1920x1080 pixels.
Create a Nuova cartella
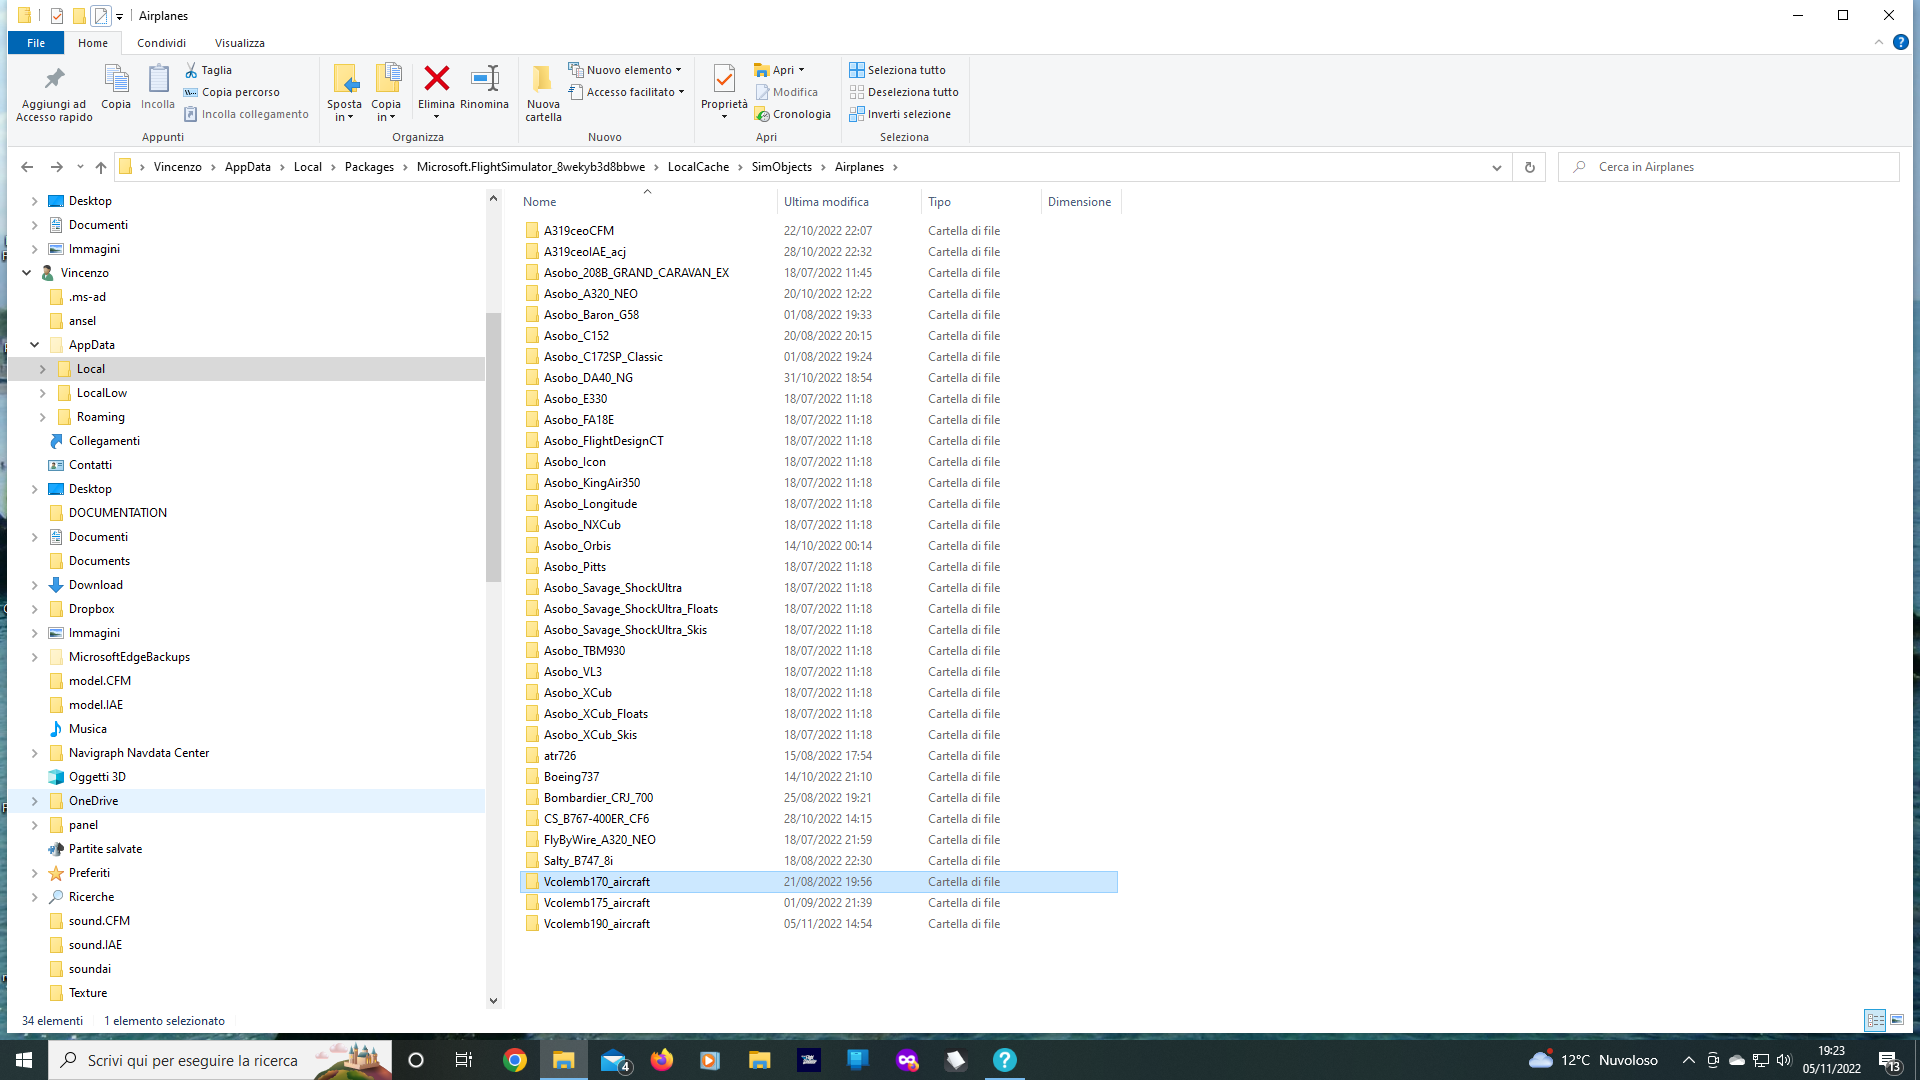543,93
